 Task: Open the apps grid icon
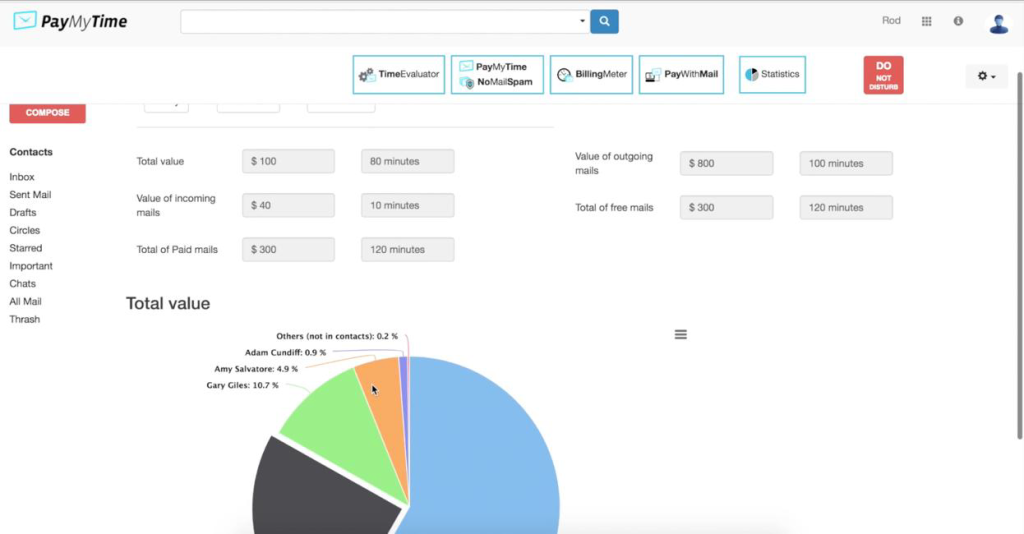pyautogui.click(x=926, y=22)
